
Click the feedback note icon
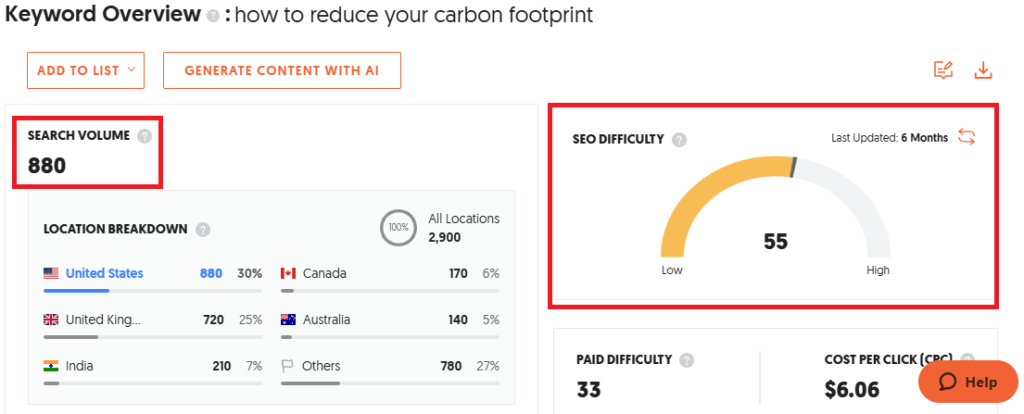pos(942,70)
